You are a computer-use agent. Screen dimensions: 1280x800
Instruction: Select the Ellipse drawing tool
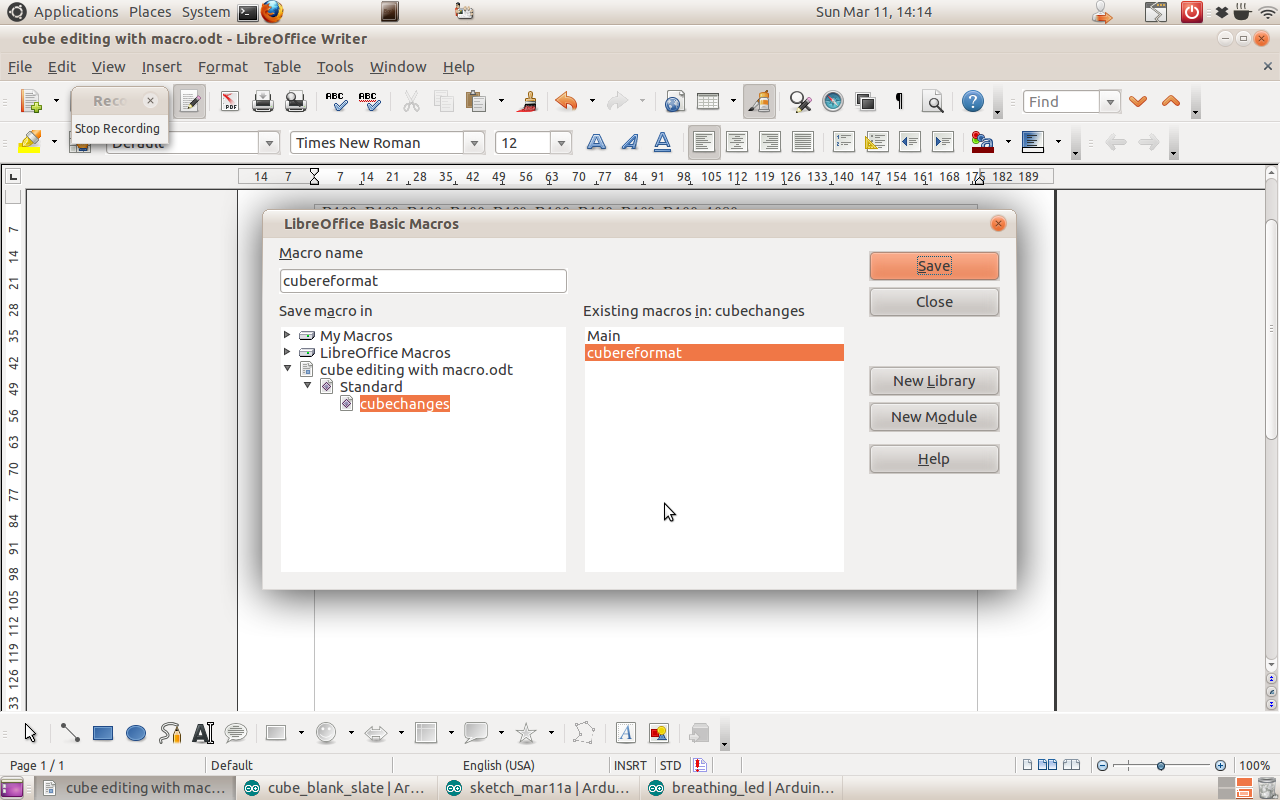click(136, 733)
